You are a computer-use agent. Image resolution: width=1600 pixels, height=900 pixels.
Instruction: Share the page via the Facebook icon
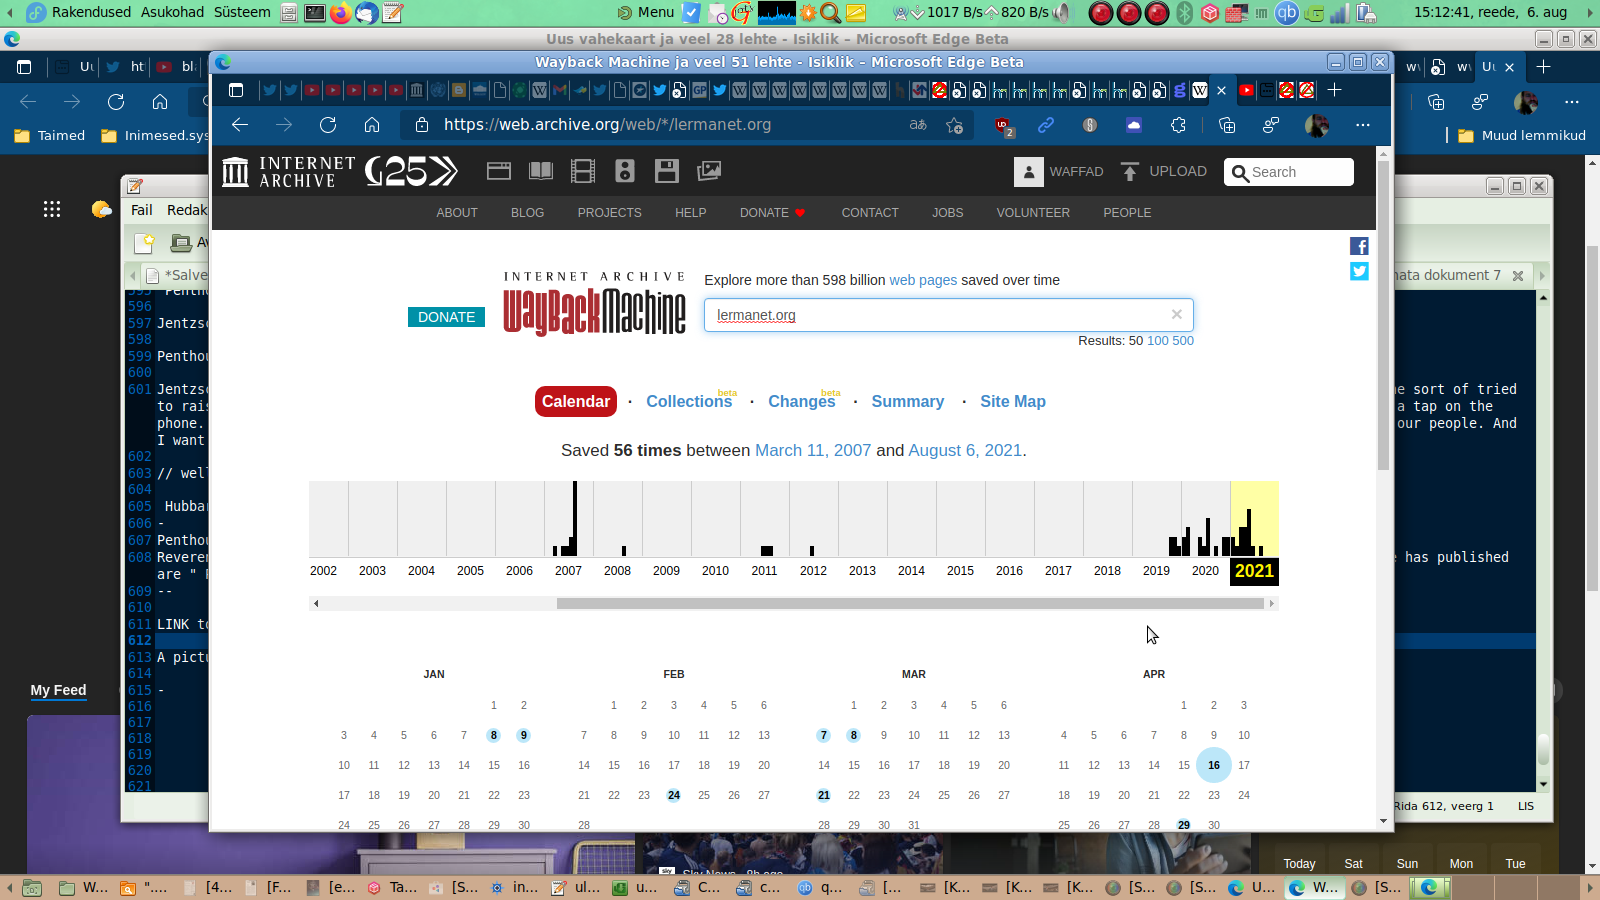click(x=1359, y=246)
